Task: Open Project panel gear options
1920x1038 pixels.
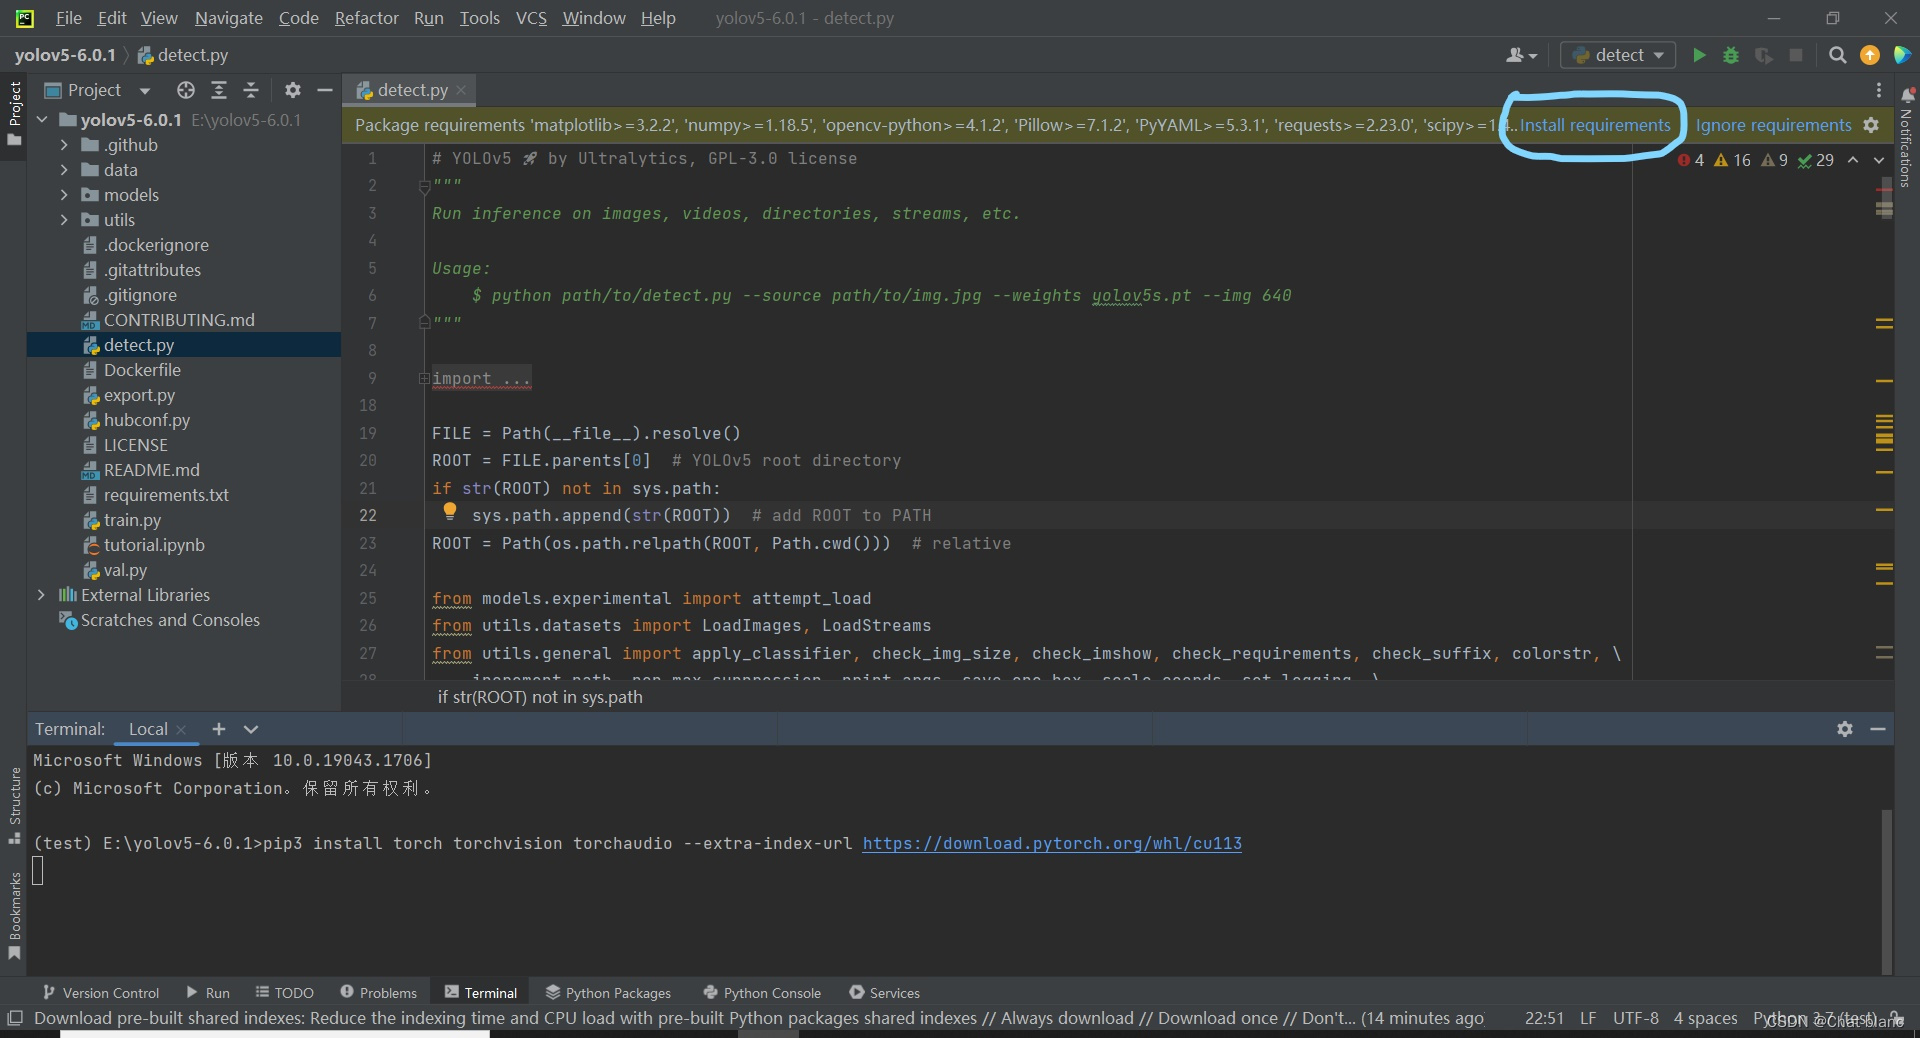Action: click(x=292, y=90)
